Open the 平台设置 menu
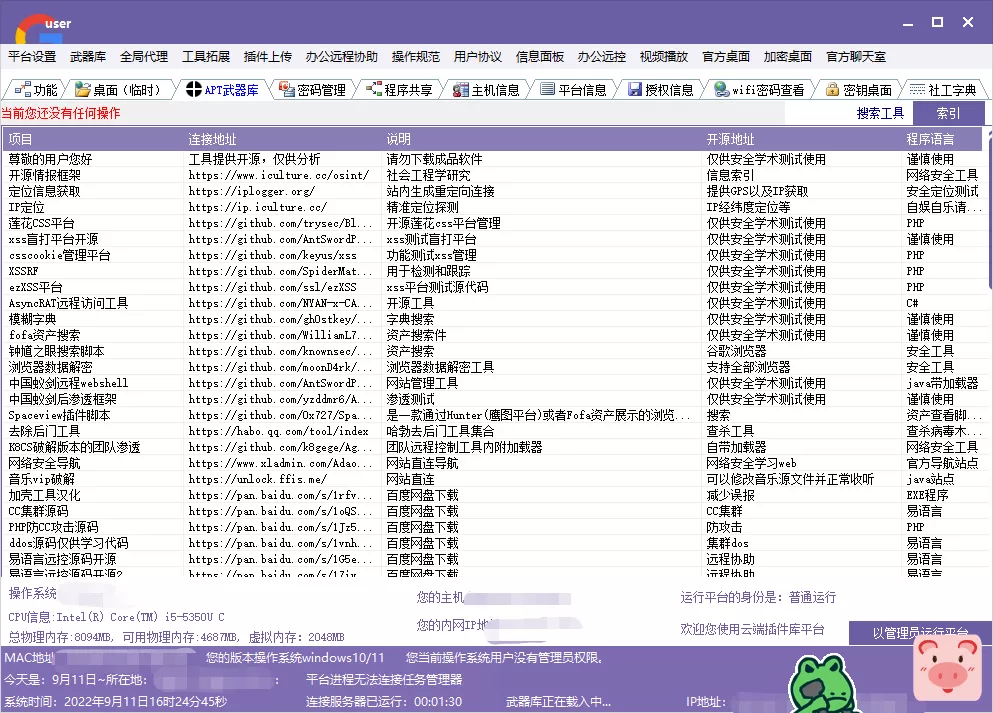The width and height of the screenshot is (993, 713). [34, 57]
